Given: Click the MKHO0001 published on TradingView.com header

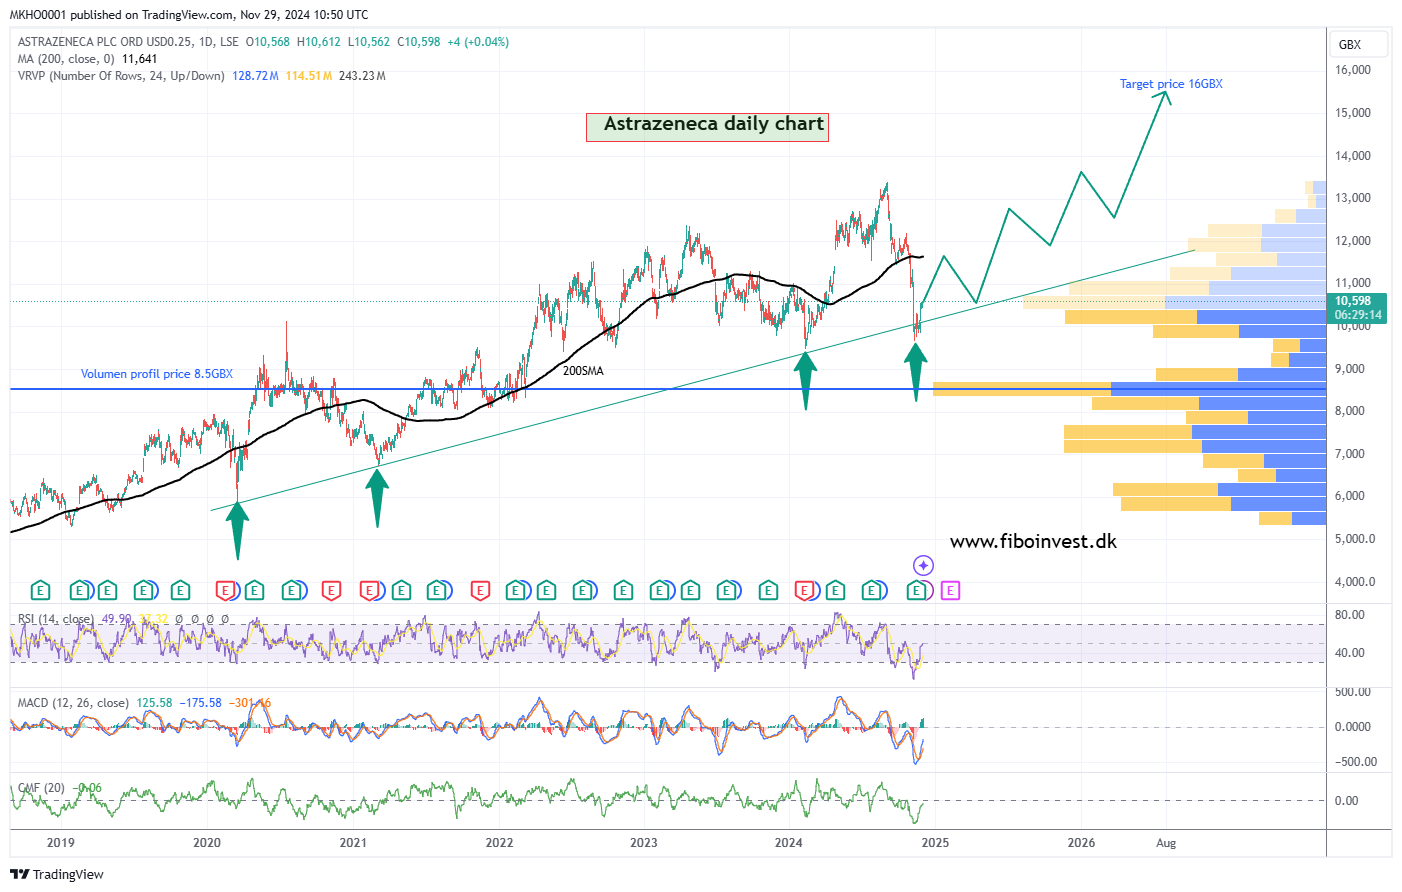Looking at the screenshot, I should [x=189, y=15].
